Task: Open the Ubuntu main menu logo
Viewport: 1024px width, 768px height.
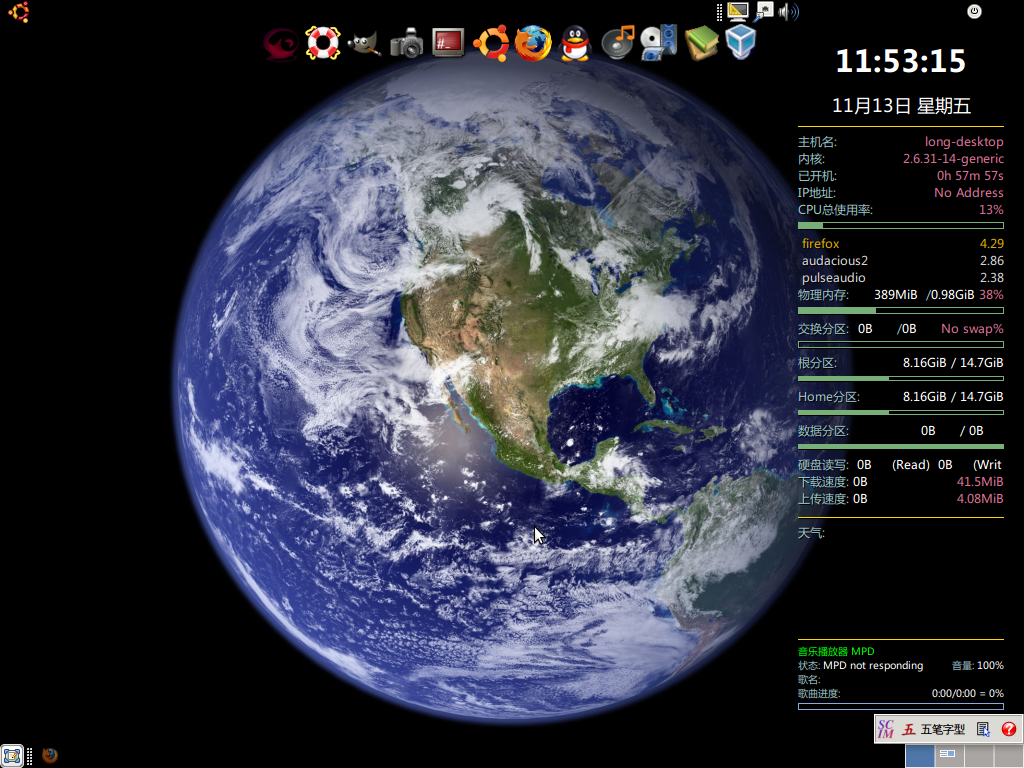Action: (18, 12)
